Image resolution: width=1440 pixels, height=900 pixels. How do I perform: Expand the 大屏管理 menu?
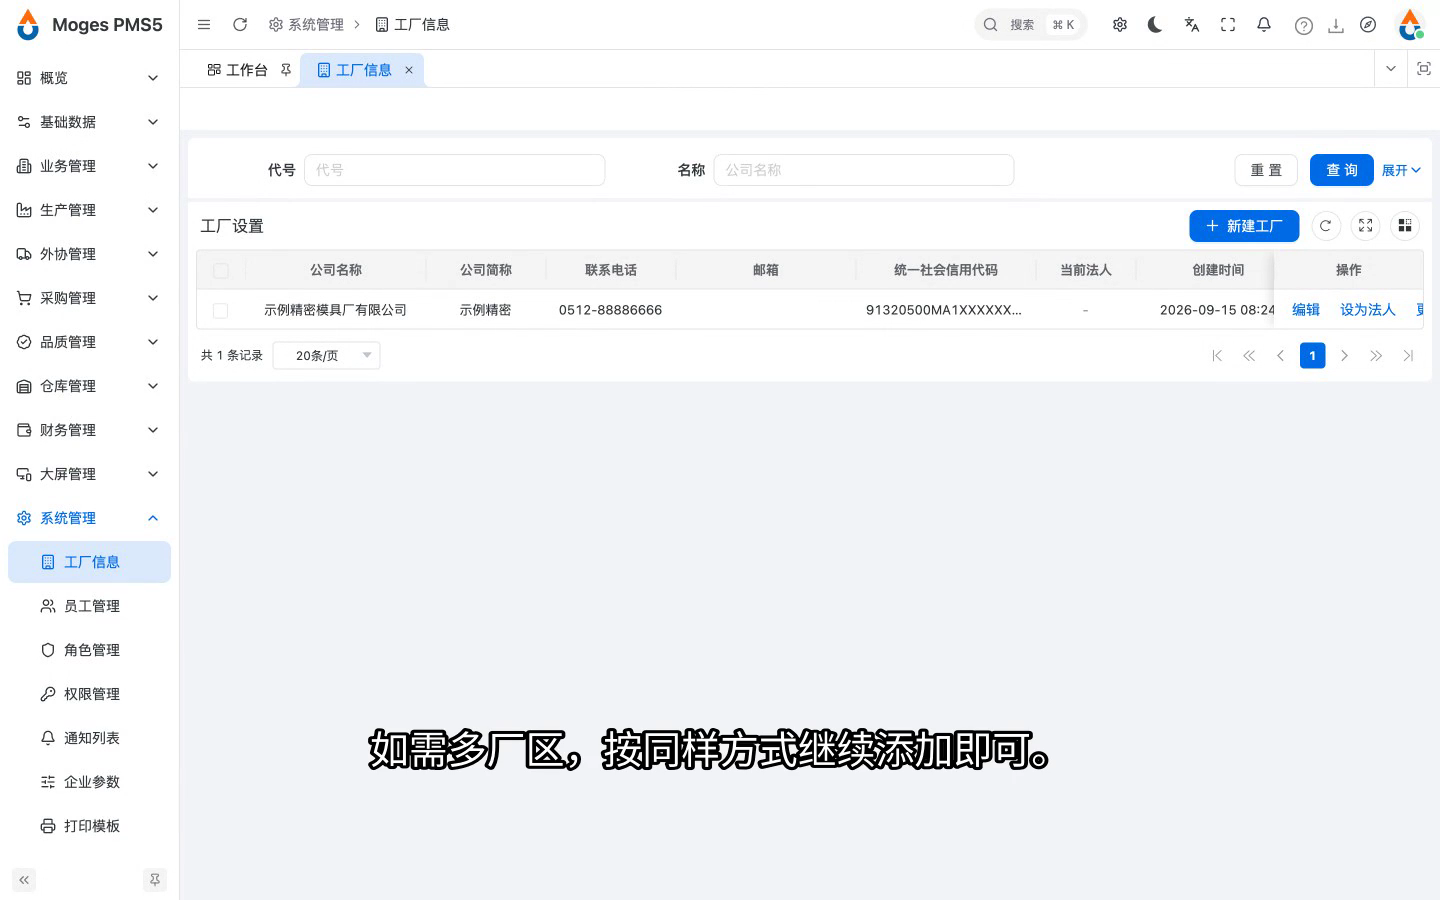pyautogui.click(x=89, y=474)
